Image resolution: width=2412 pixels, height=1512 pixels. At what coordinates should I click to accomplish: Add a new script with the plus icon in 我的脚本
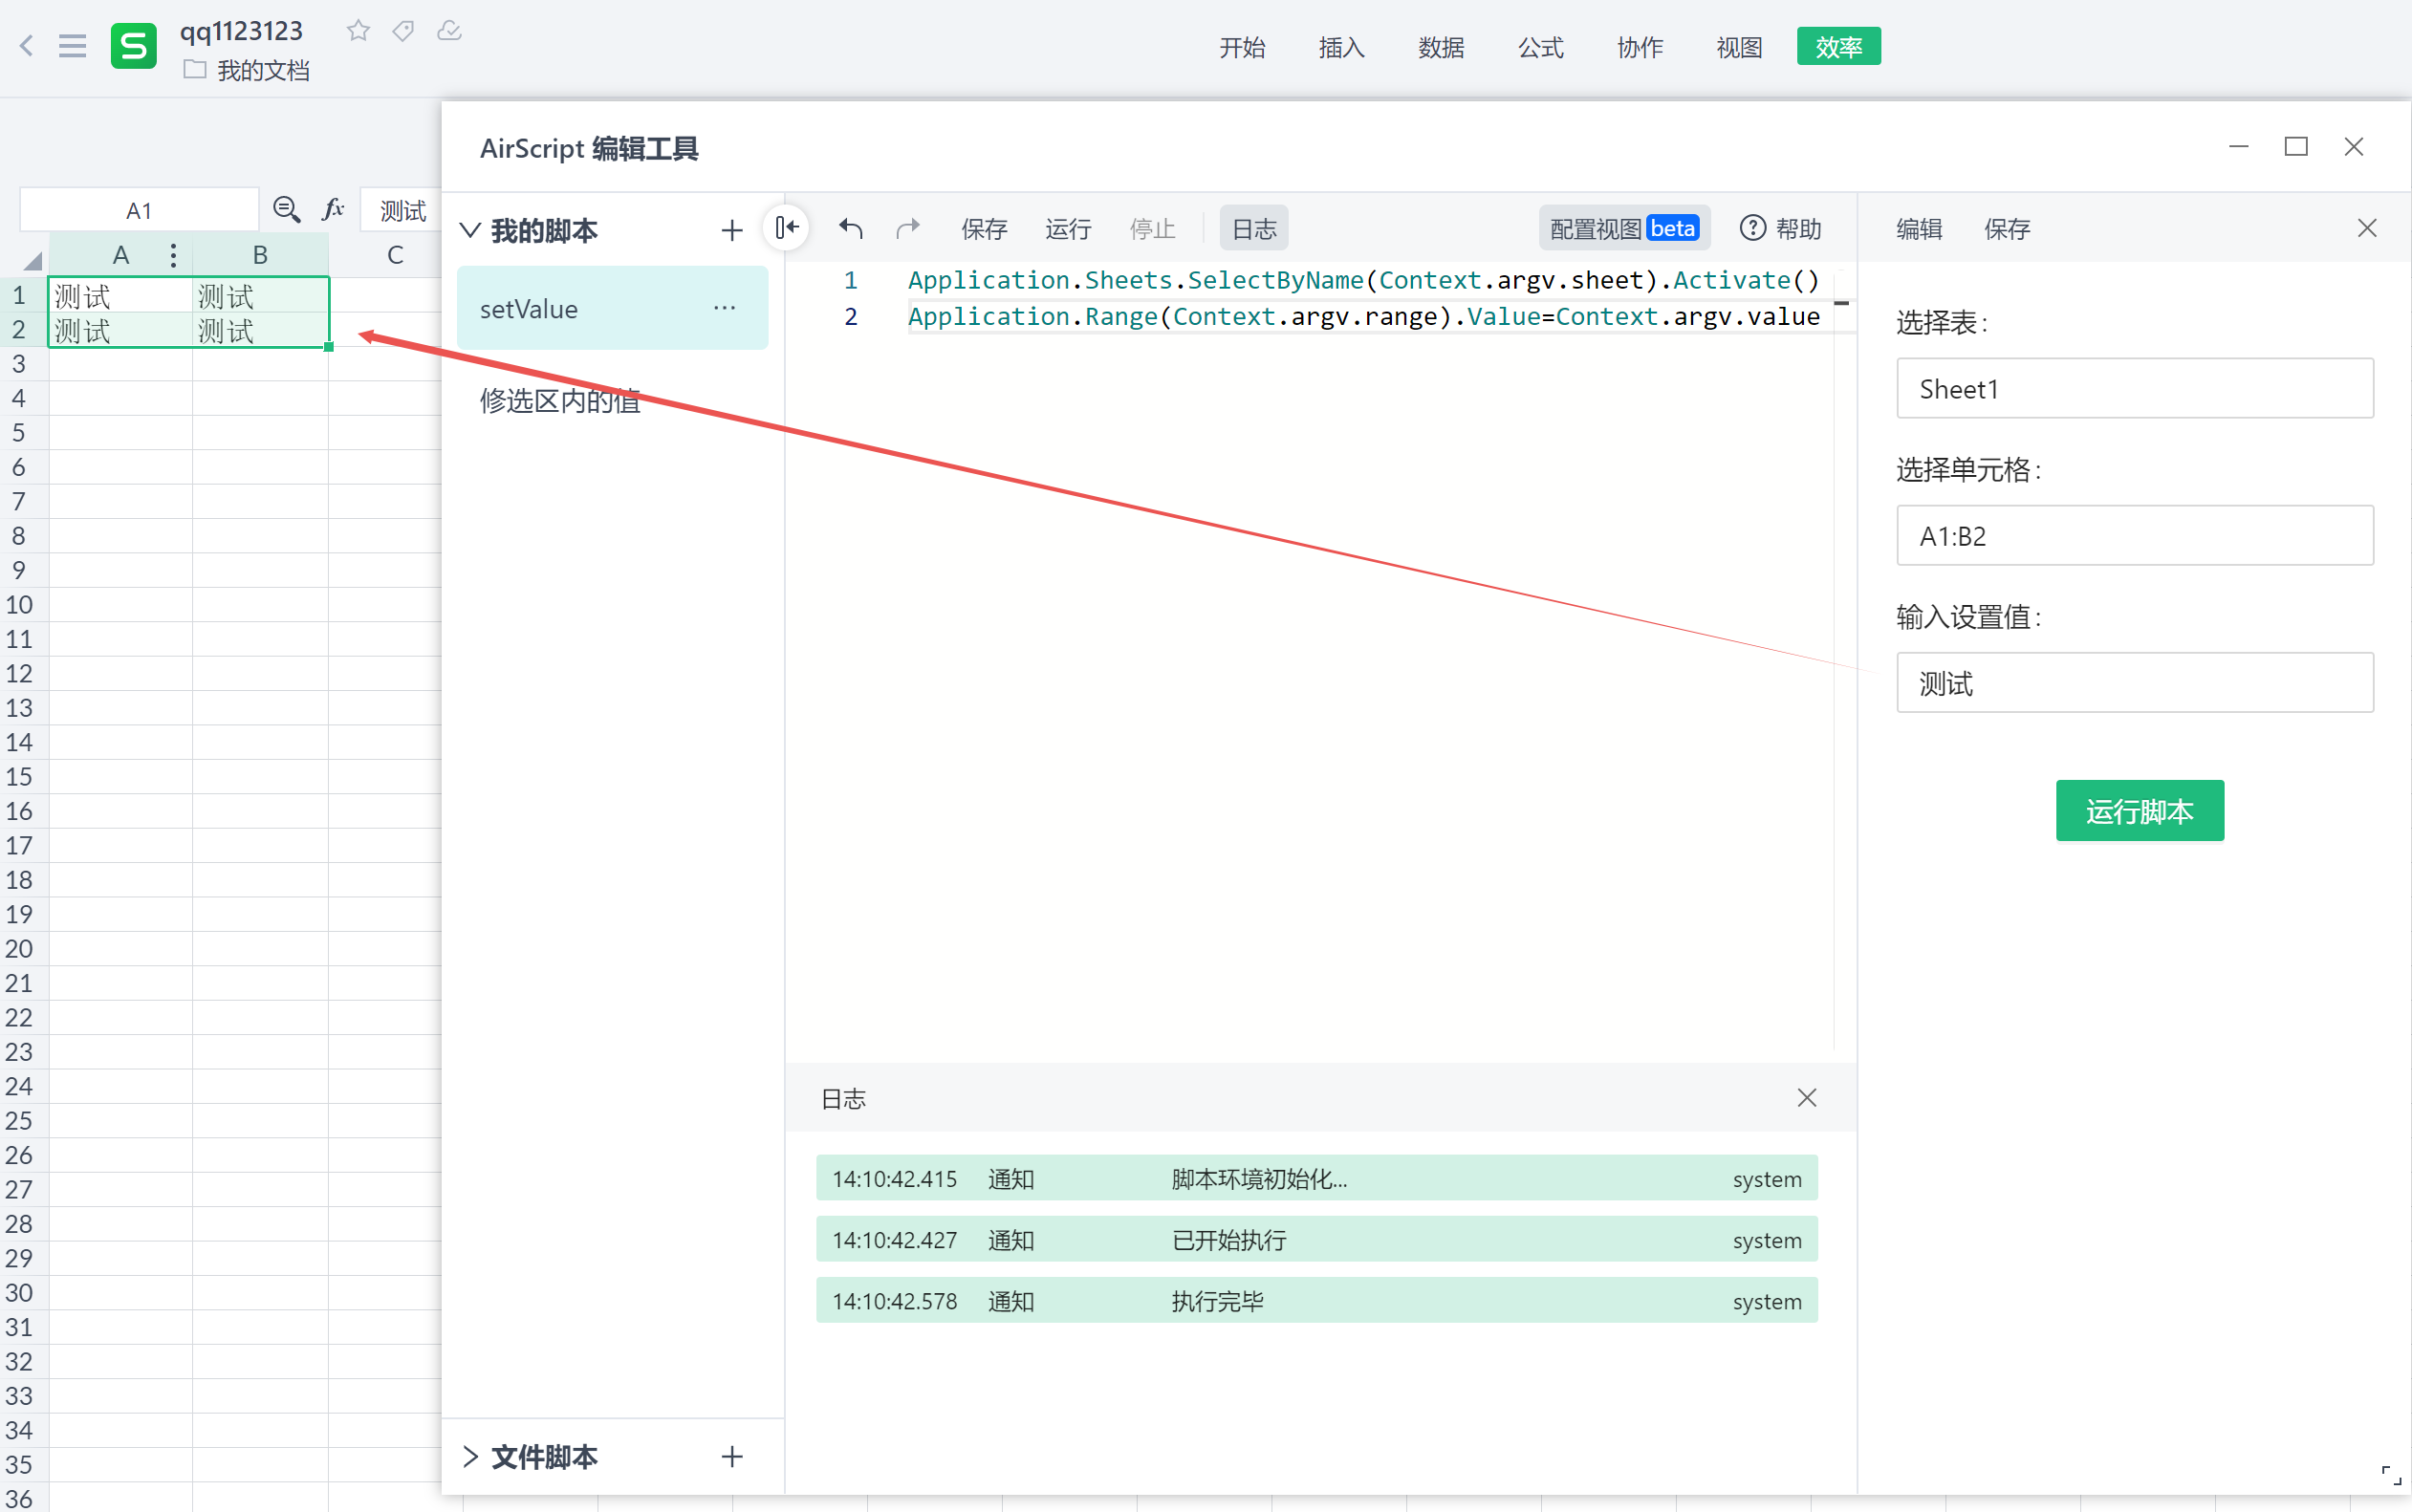[x=732, y=231]
